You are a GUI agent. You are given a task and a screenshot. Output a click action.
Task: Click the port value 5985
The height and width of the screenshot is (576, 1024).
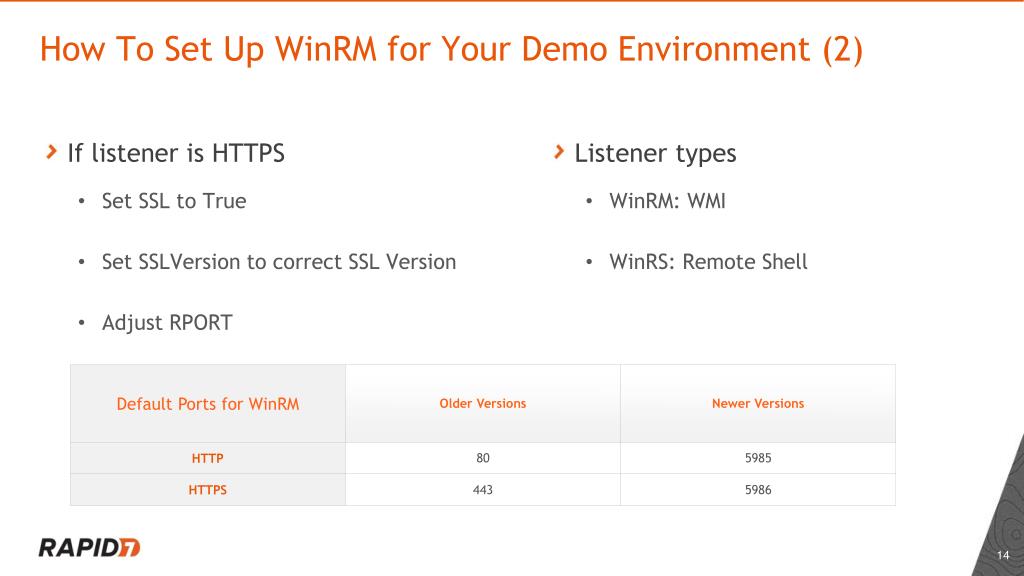click(x=758, y=458)
